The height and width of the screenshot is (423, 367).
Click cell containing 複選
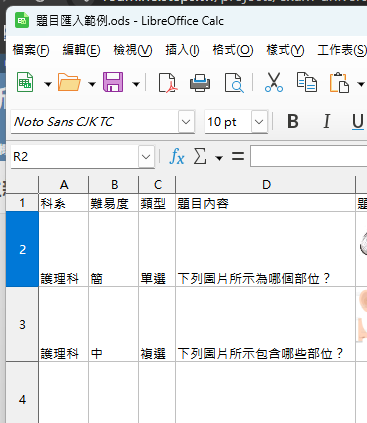click(x=157, y=324)
